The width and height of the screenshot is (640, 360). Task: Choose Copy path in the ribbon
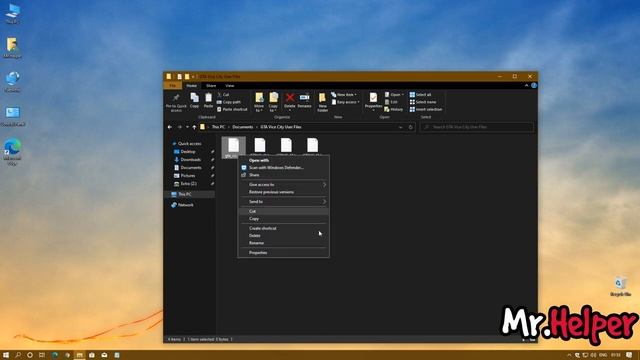click(229, 102)
